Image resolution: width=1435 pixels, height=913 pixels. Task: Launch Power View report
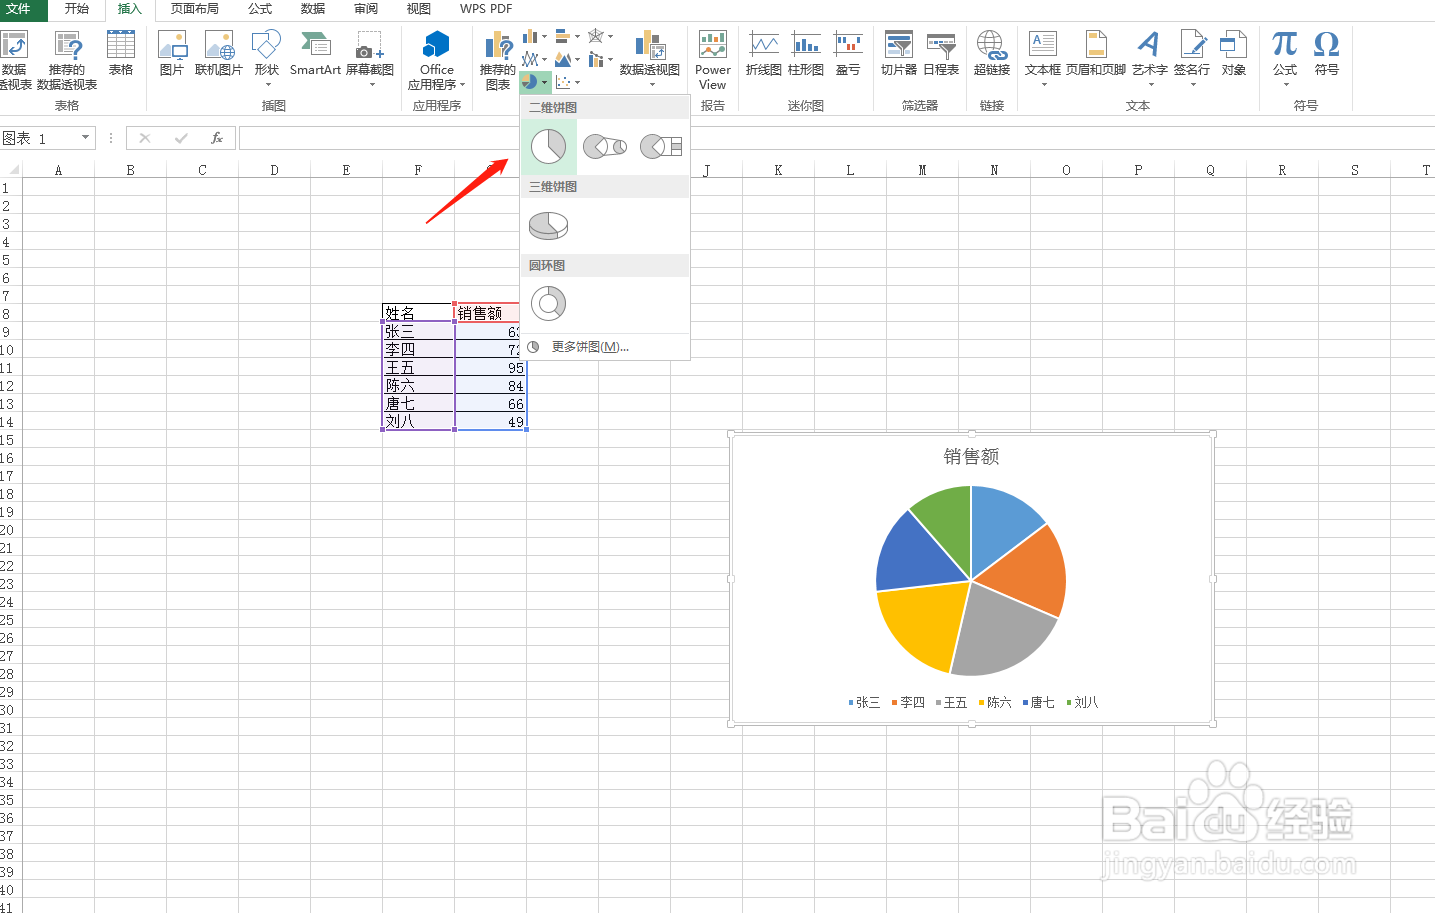pyautogui.click(x=713, y=60)
